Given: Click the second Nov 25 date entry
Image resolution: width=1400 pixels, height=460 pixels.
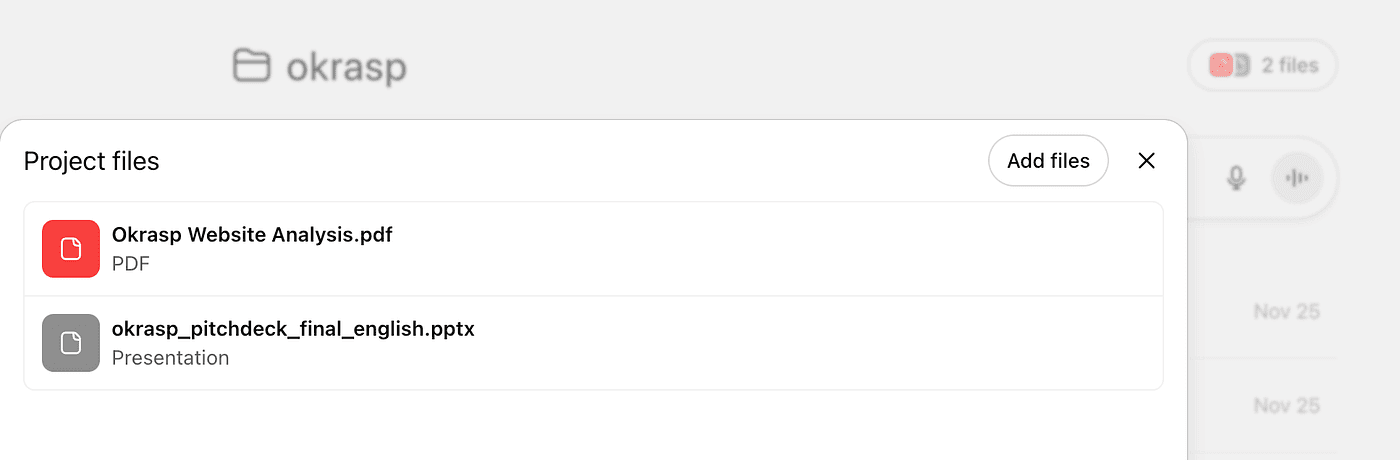Looking at the screenshot, I should pos(1287,405).
